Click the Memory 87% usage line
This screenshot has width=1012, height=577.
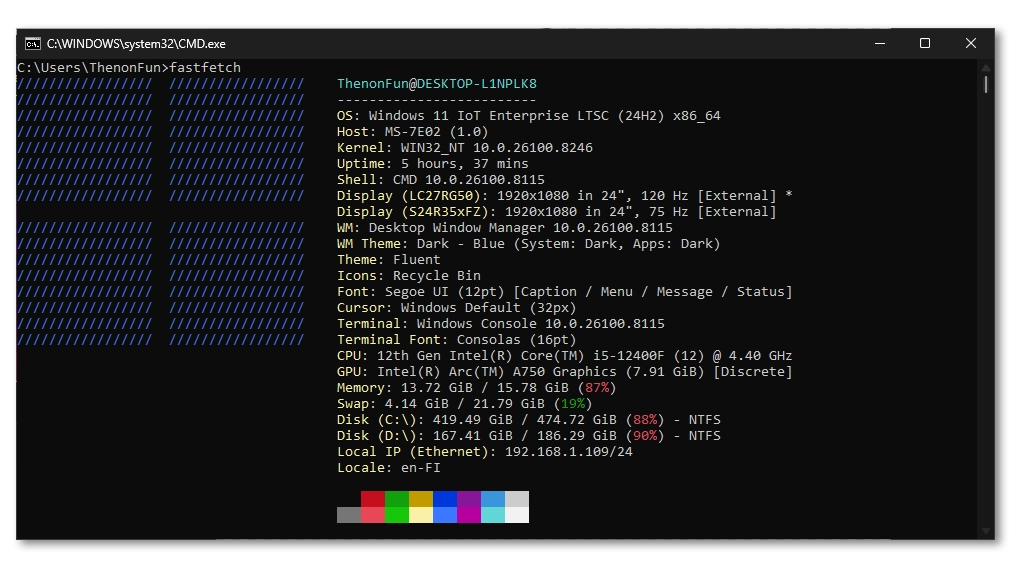click(x=476, y=387)
